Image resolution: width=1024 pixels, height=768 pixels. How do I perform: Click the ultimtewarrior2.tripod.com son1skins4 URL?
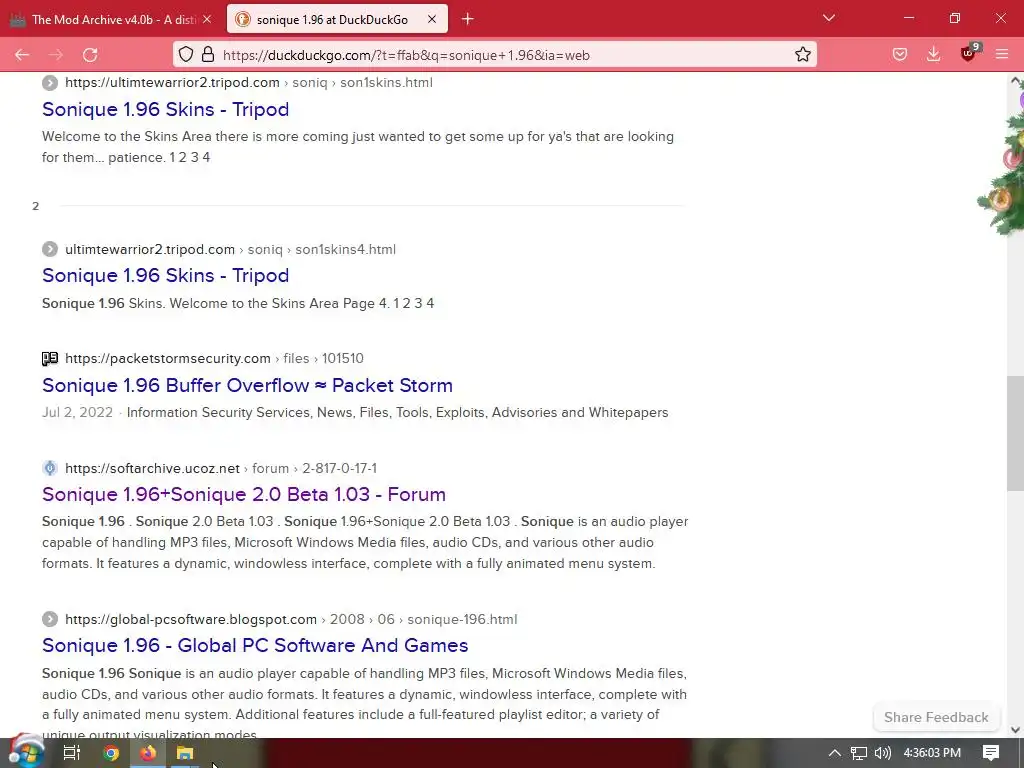(230, 249)
